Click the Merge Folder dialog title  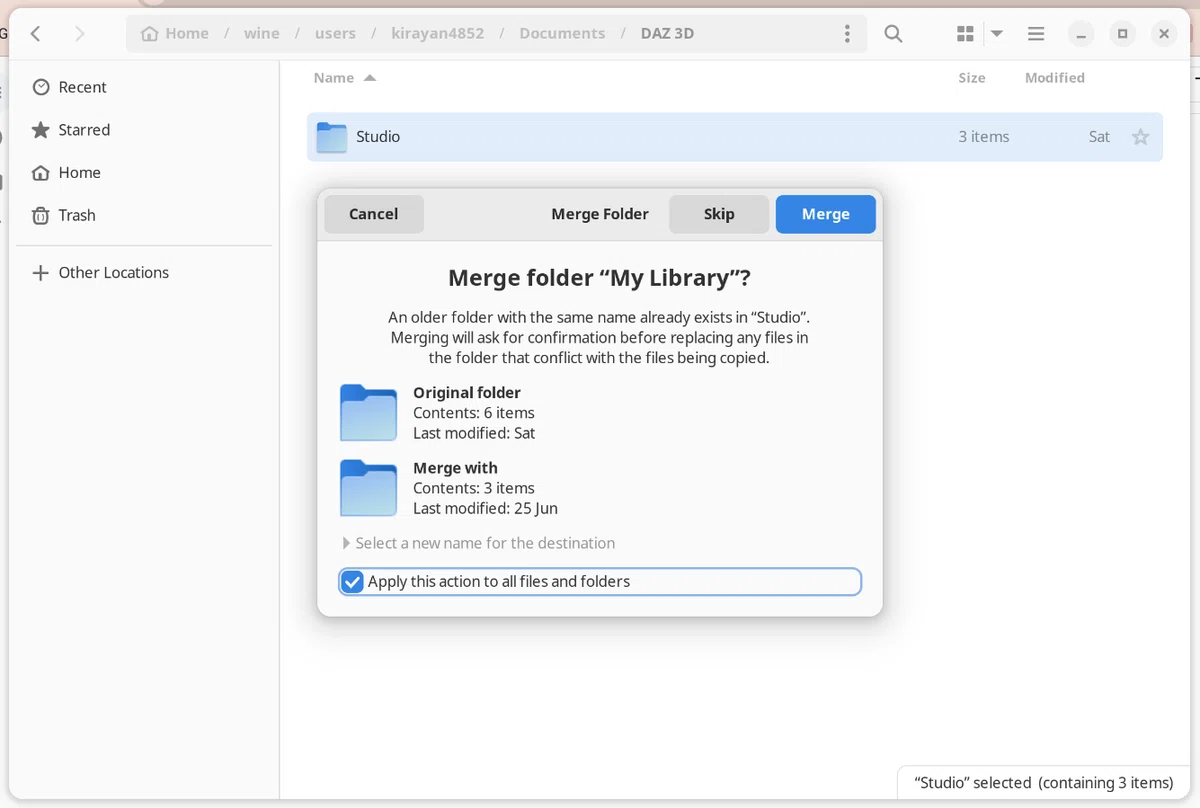(x=600, y=214)
